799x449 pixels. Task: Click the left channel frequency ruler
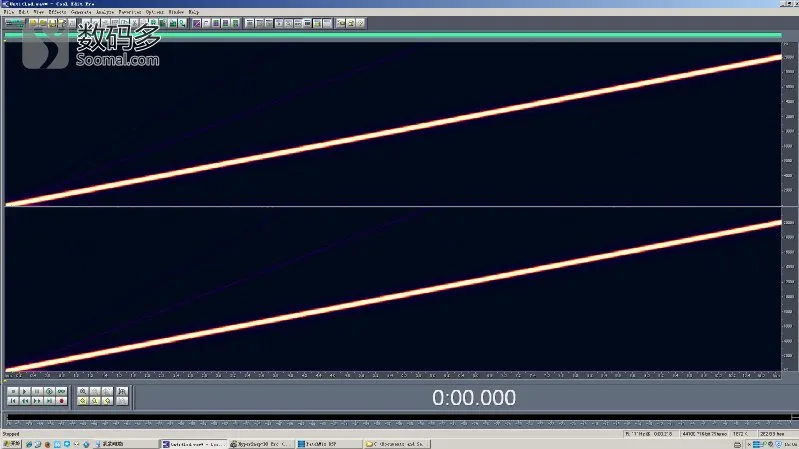point(789,124)
